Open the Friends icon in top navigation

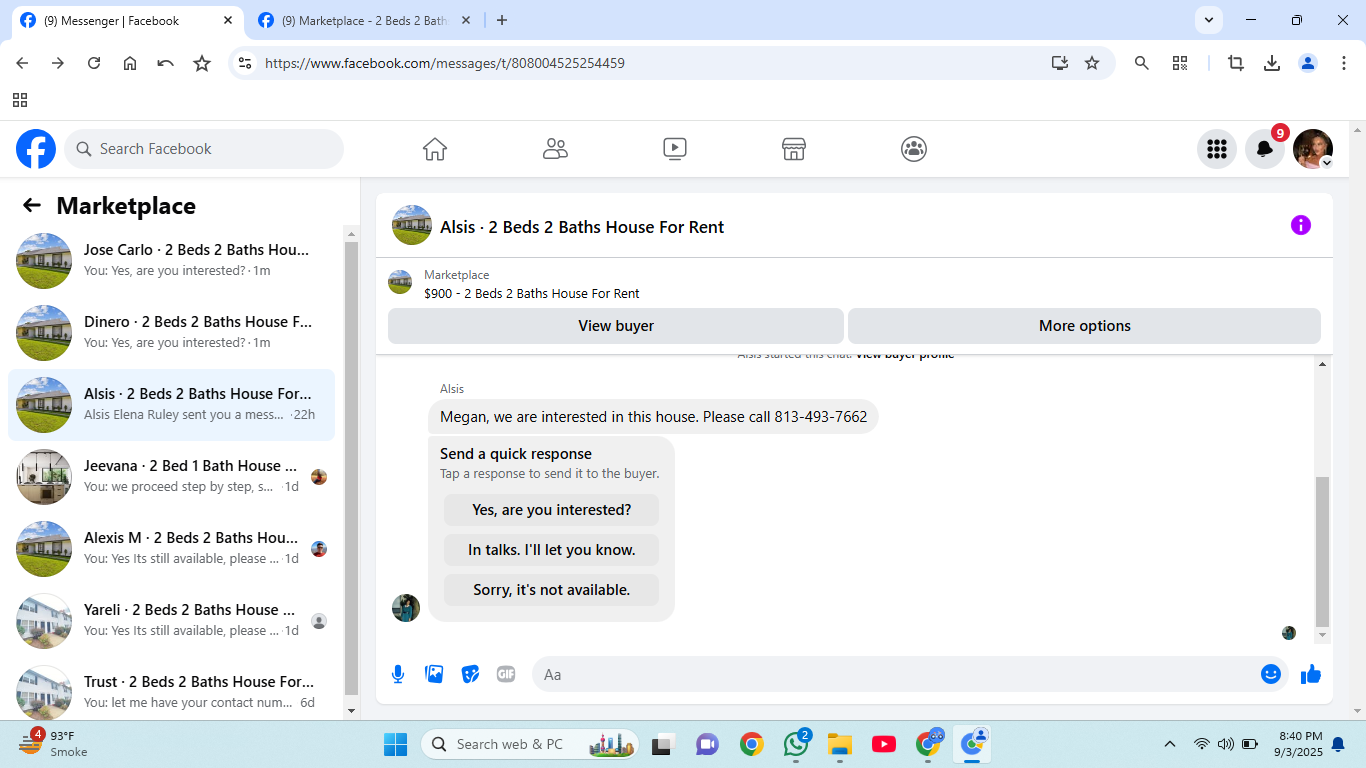tap(555, 149)
